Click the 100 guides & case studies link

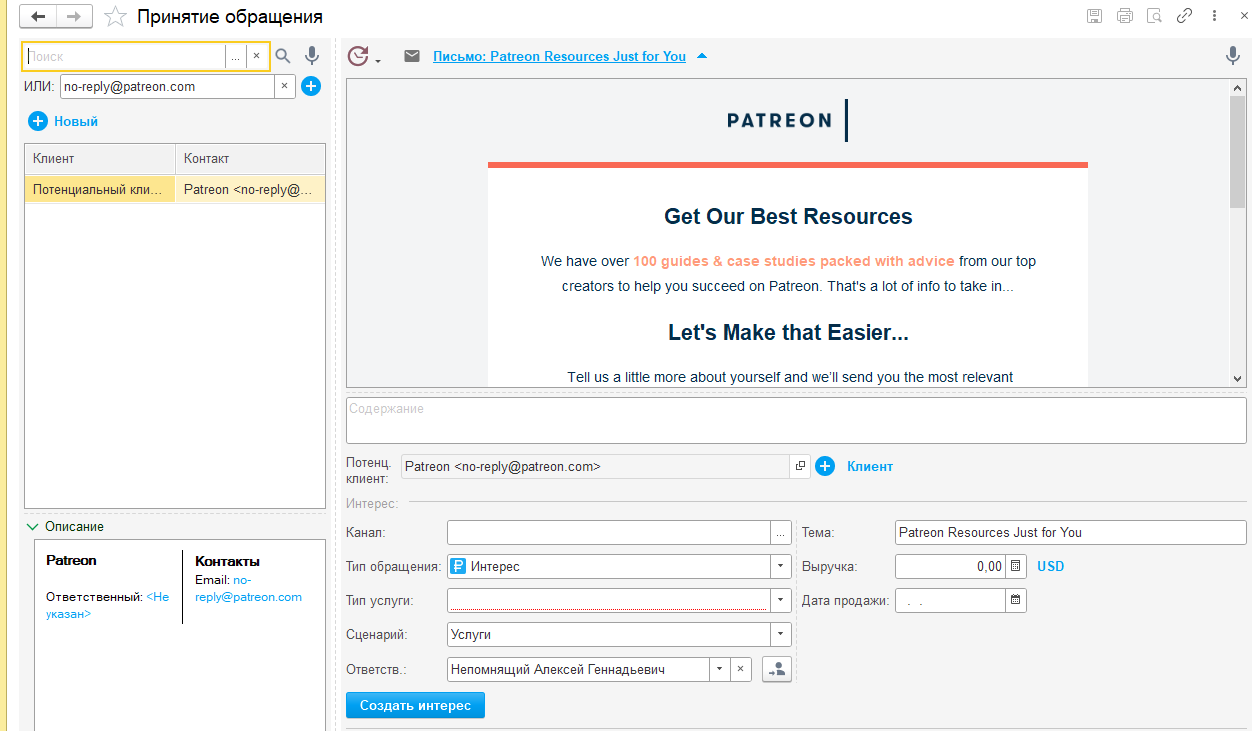[793, 261]
